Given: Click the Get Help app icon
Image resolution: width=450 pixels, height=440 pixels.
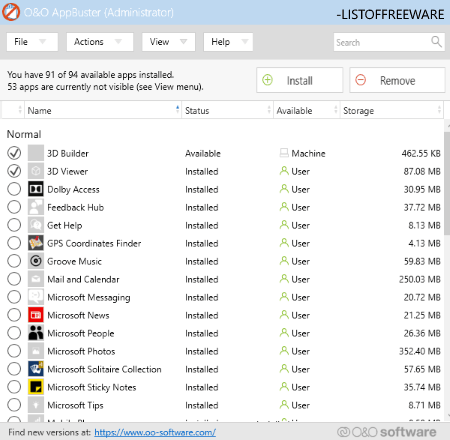Looking at the screenshot, I should pos(36,225).
